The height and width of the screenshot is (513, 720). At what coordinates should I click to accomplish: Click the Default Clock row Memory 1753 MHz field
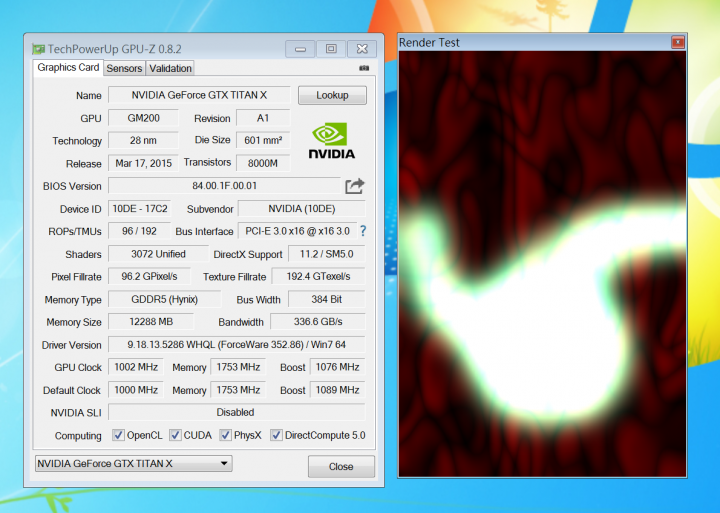(238, 390)
